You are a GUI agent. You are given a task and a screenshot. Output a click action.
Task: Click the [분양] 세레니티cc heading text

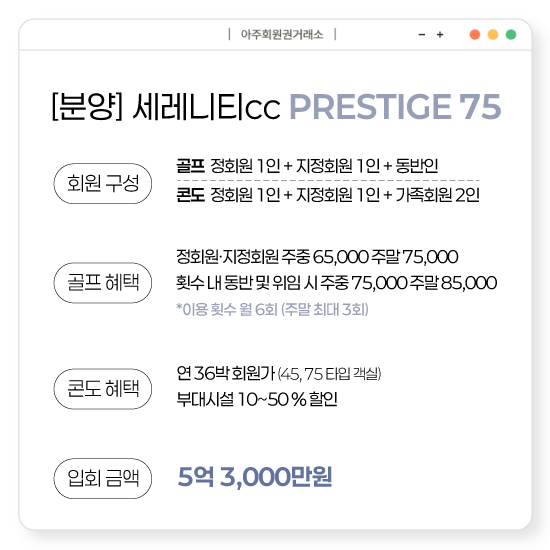click(x=166, y=107)
